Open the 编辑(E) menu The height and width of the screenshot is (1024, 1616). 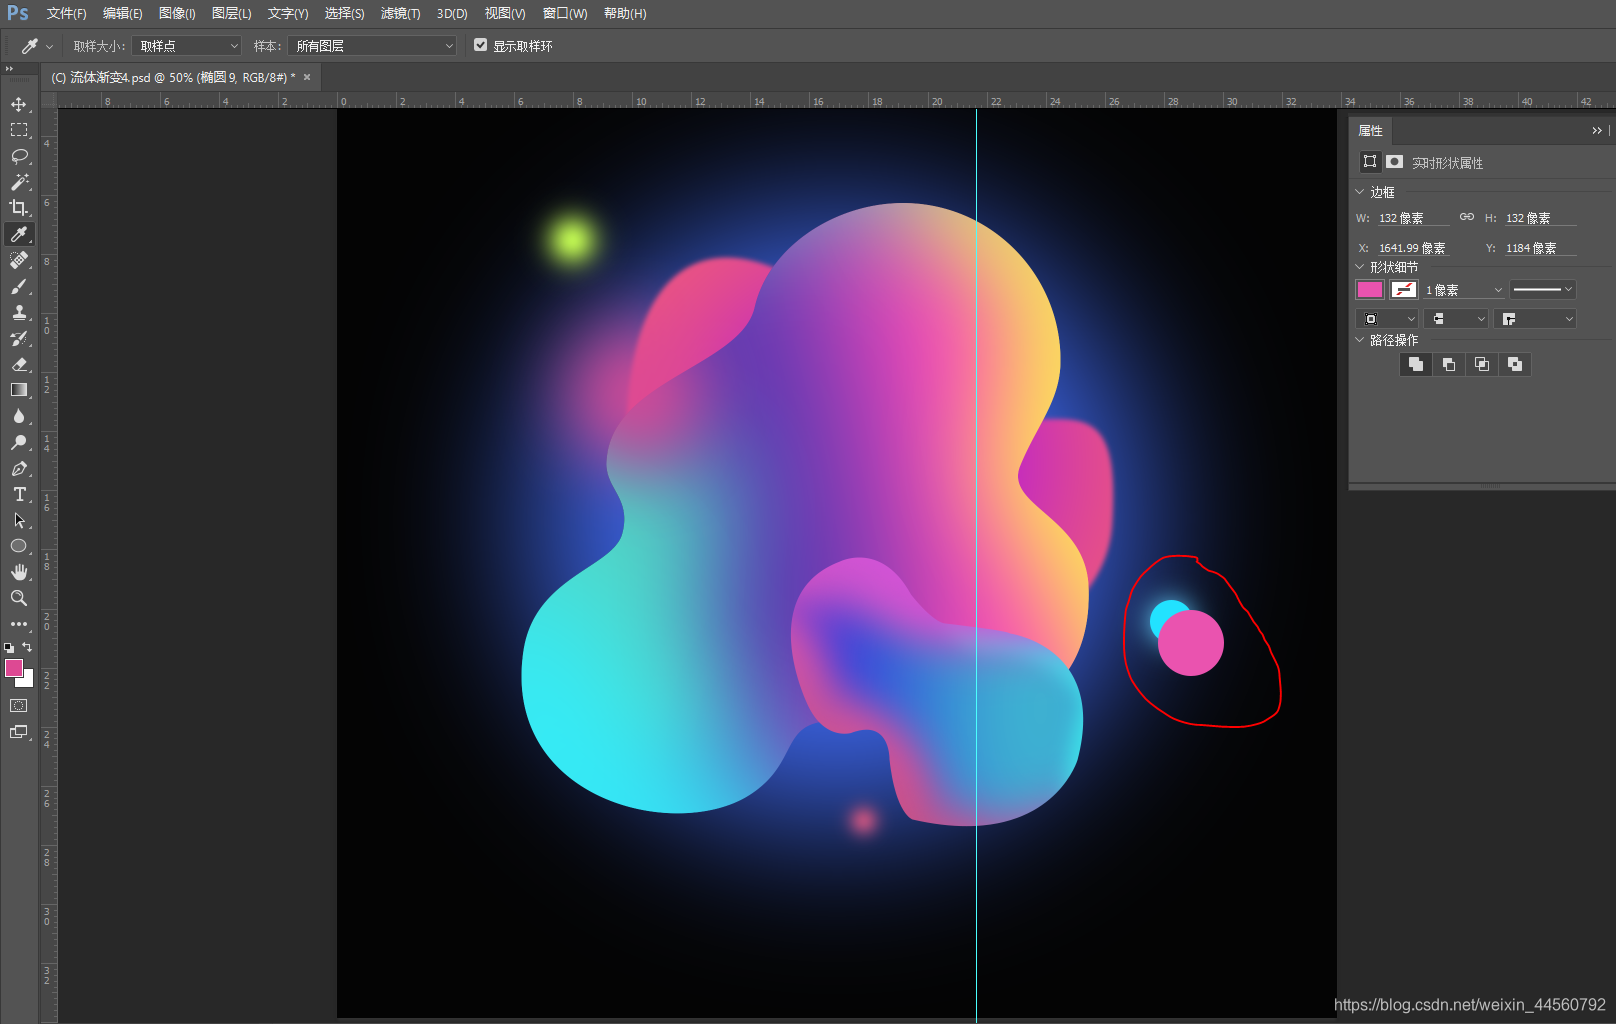pyautogui.click(x=122, y=13)
